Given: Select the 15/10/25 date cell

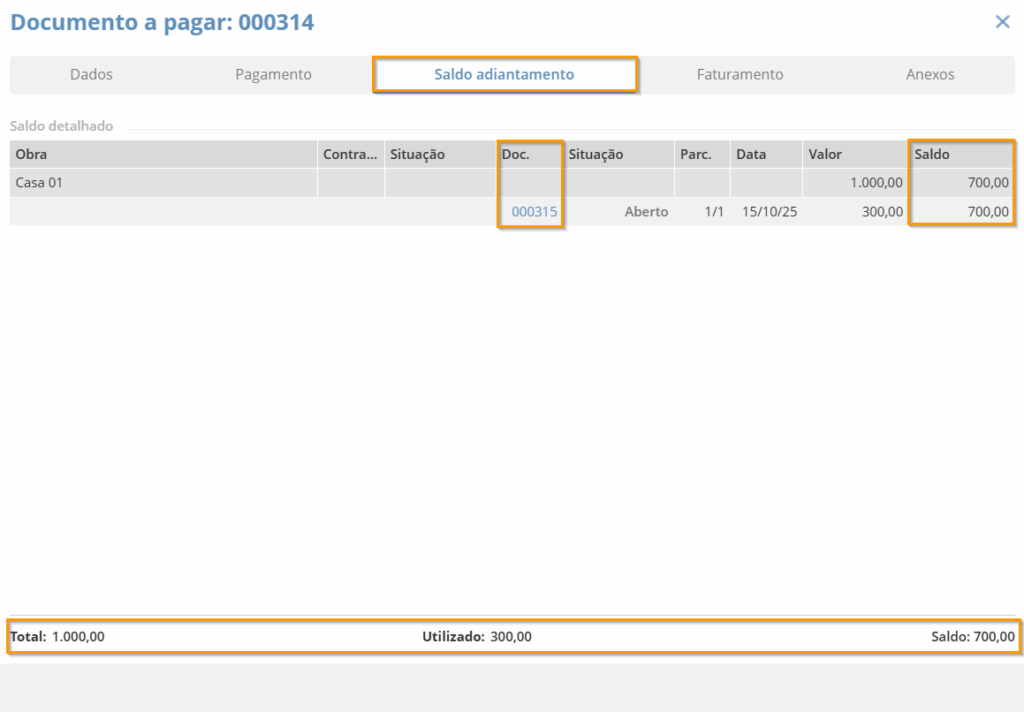Looking at the screenshot, I should point(769,212).
